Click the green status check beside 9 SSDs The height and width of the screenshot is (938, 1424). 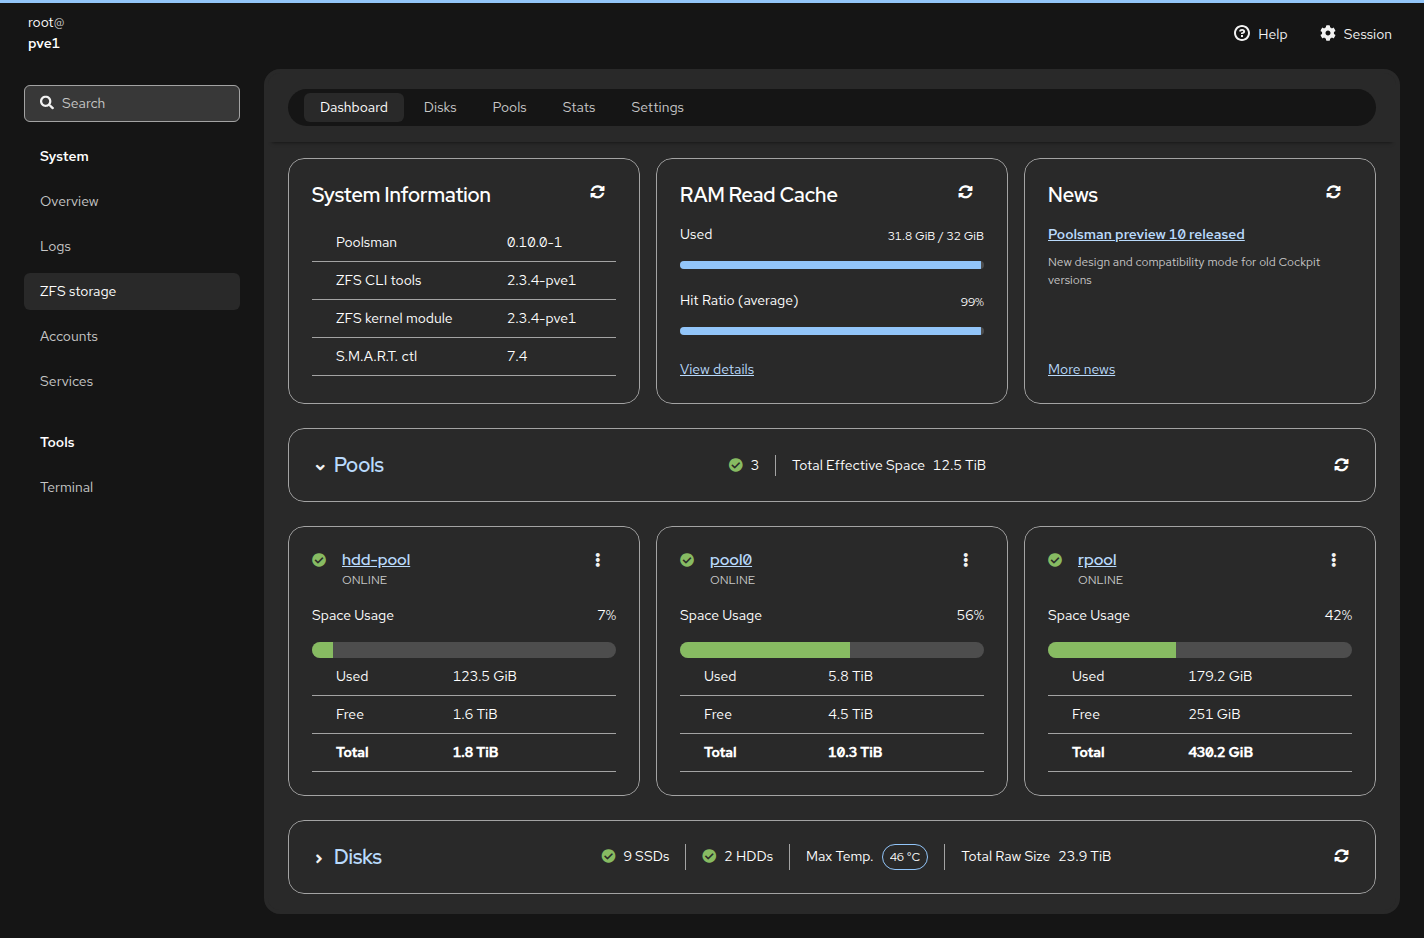608,856
